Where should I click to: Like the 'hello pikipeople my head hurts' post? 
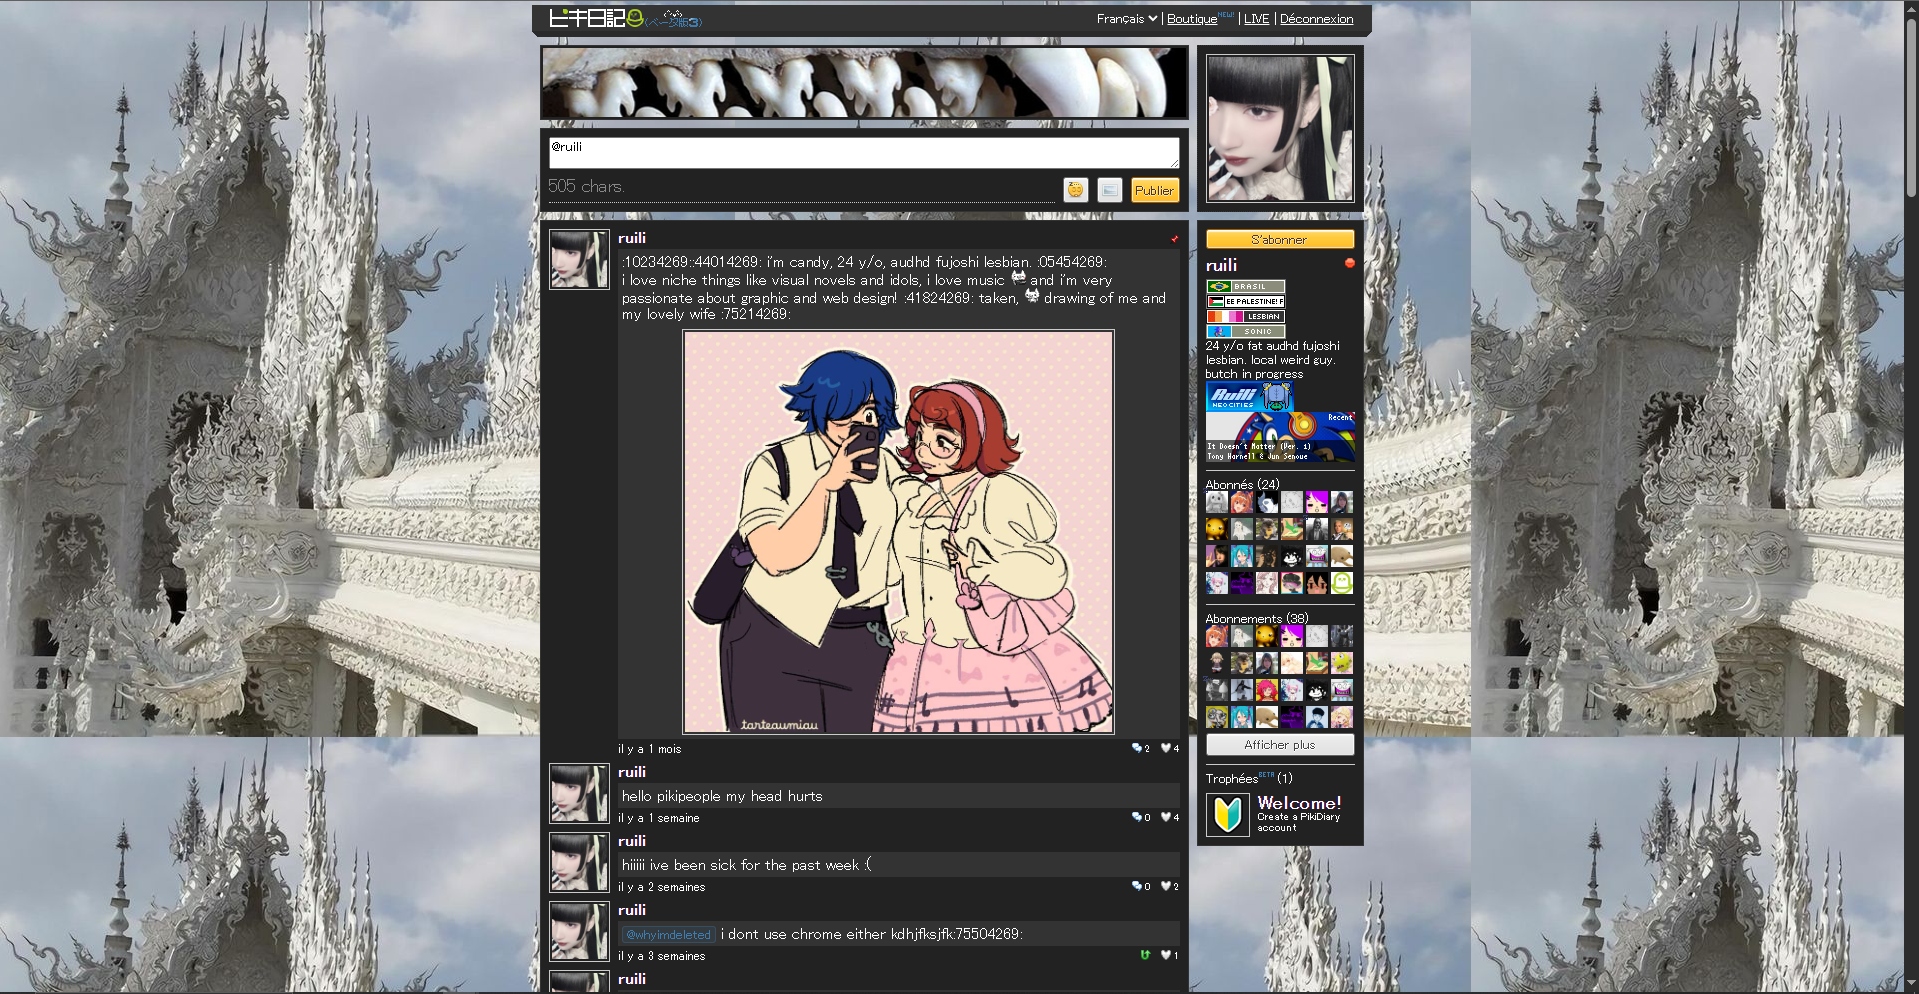[x=1166, y=817]
